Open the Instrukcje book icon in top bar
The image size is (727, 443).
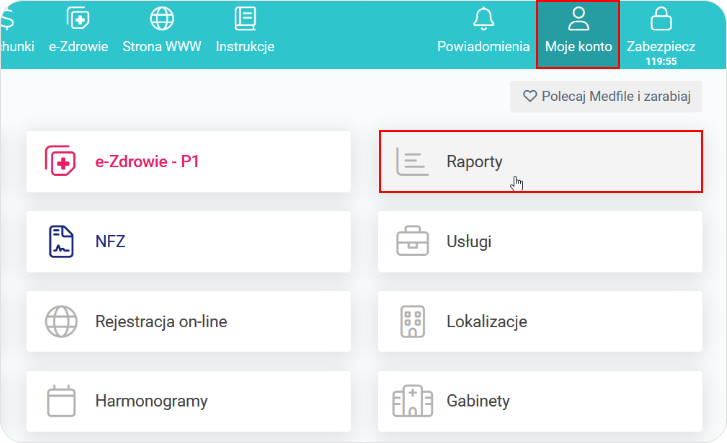245,19
